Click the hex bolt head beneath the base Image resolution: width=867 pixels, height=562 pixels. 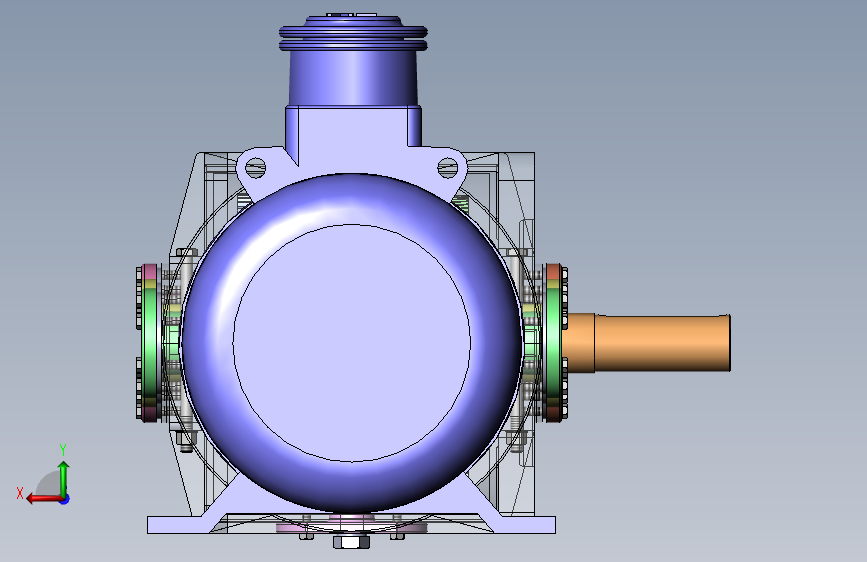[352, 541]
